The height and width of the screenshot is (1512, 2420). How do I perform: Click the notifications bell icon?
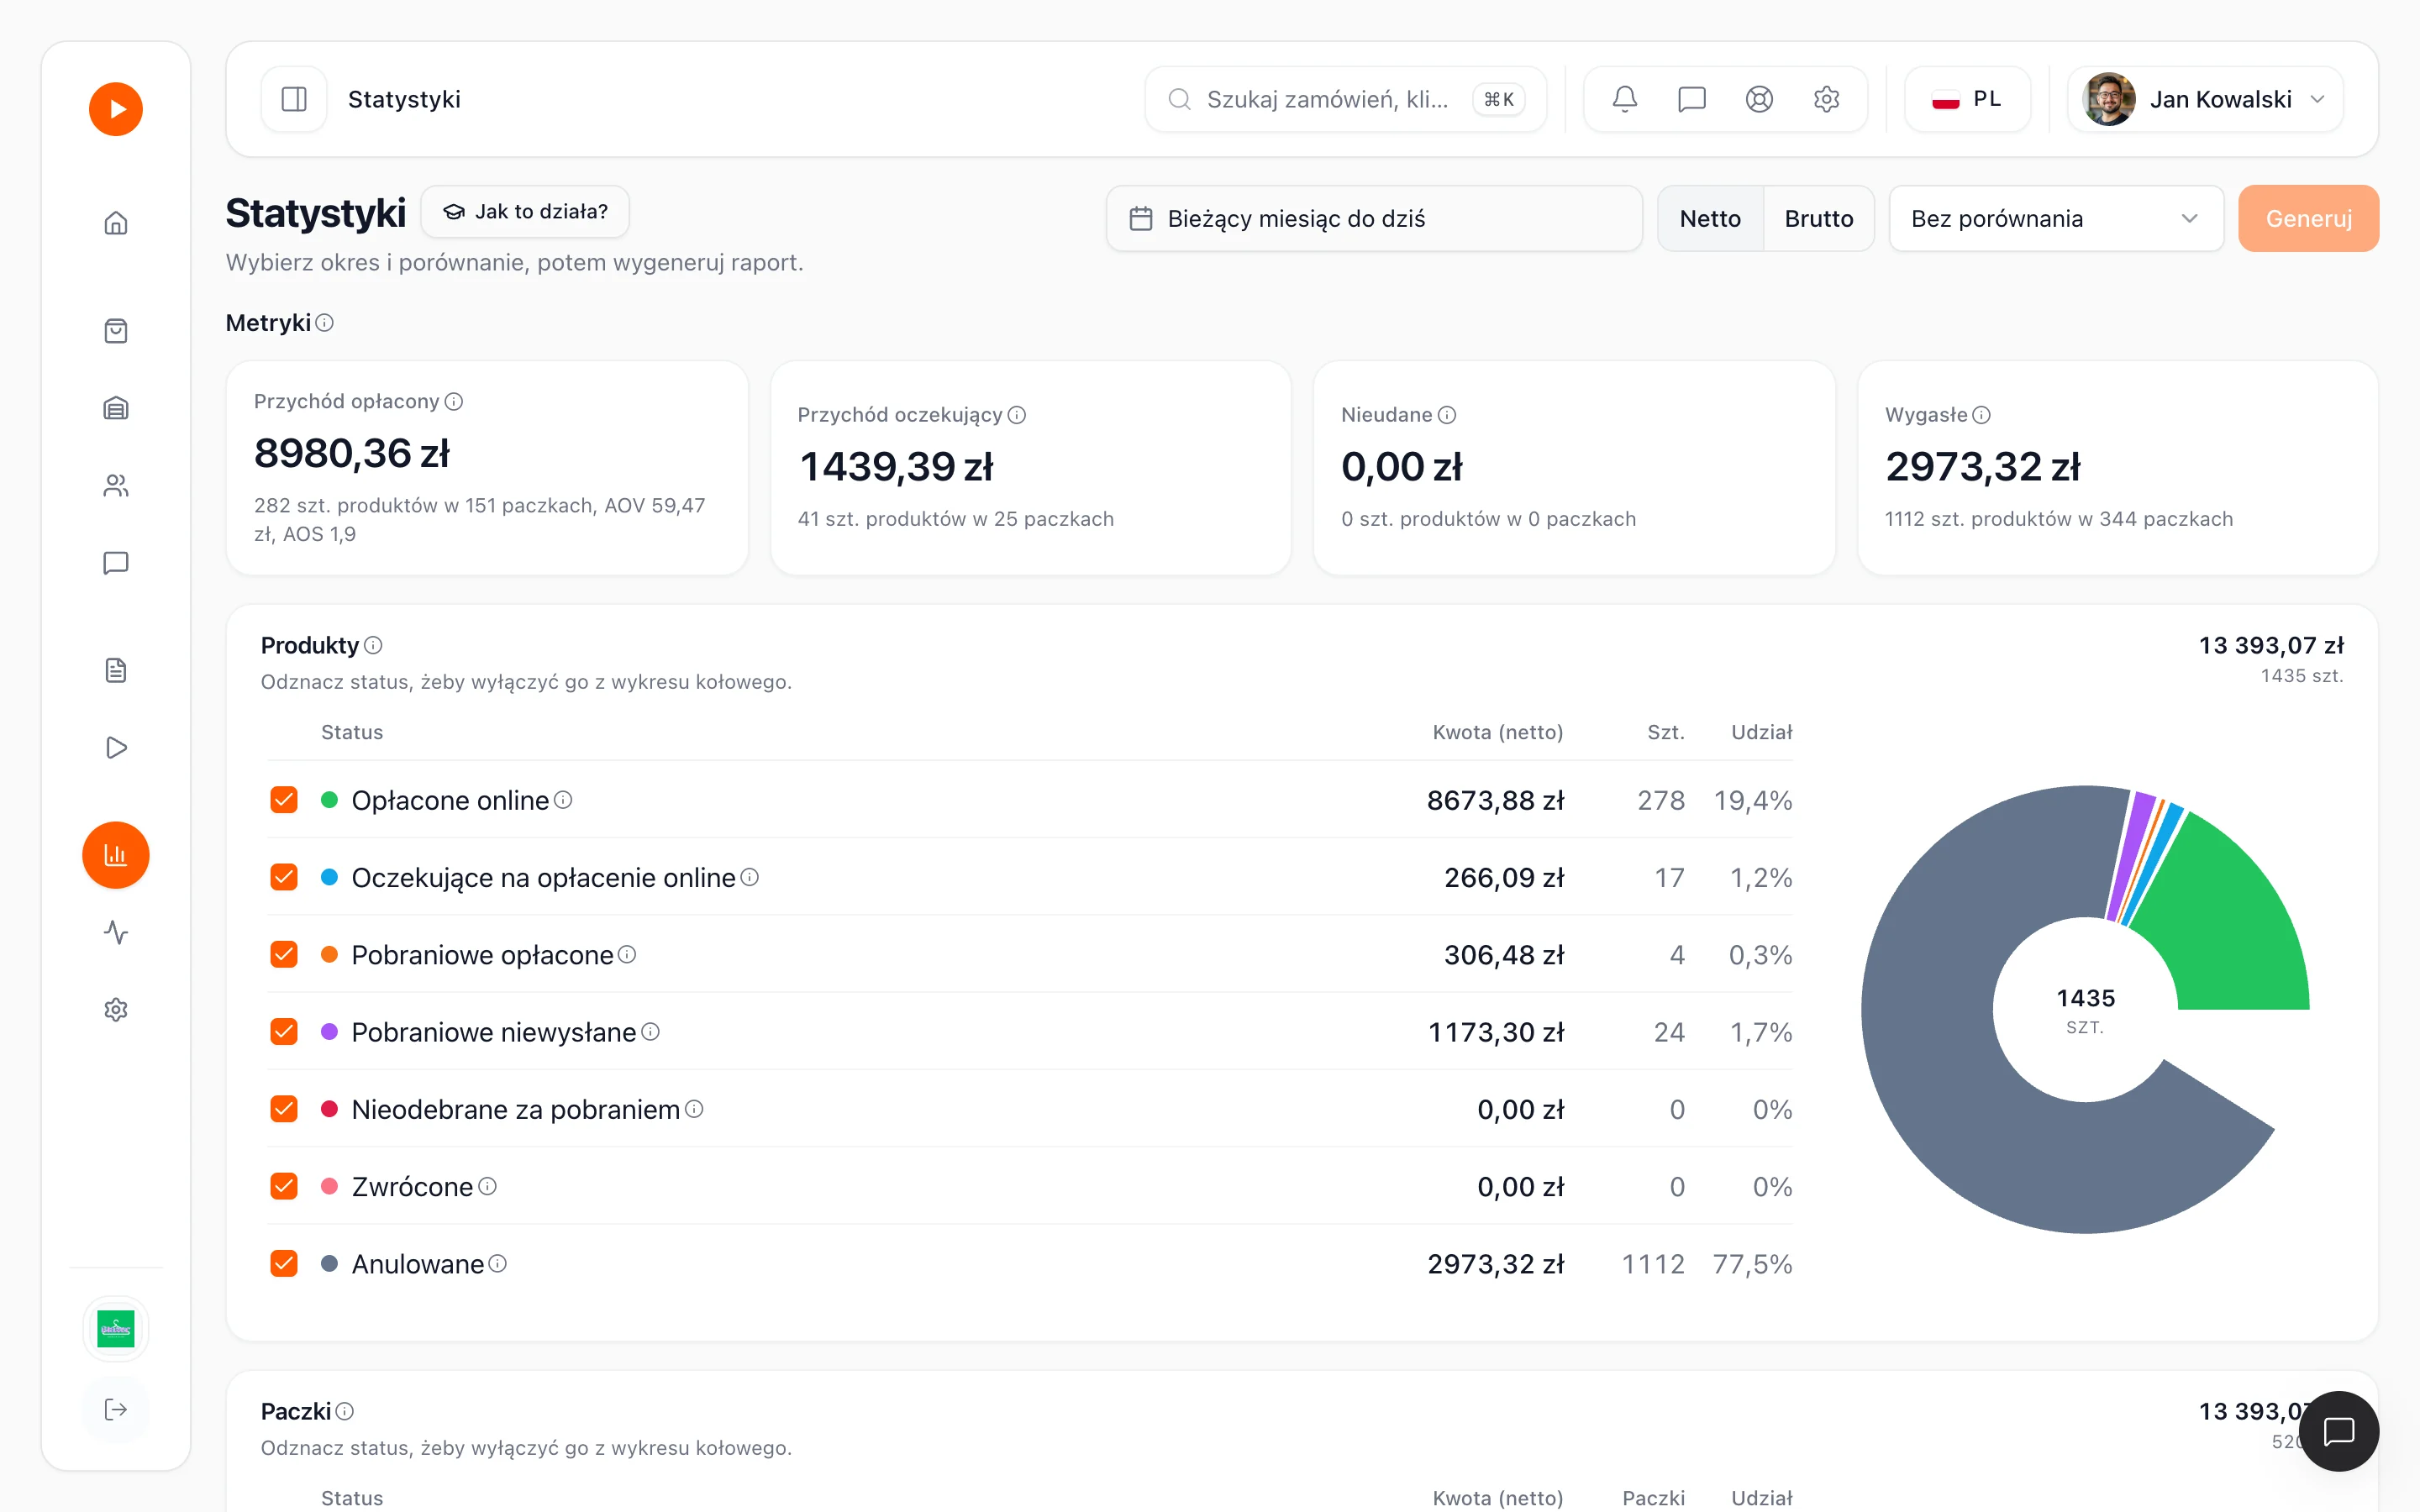click(1625, 99)
